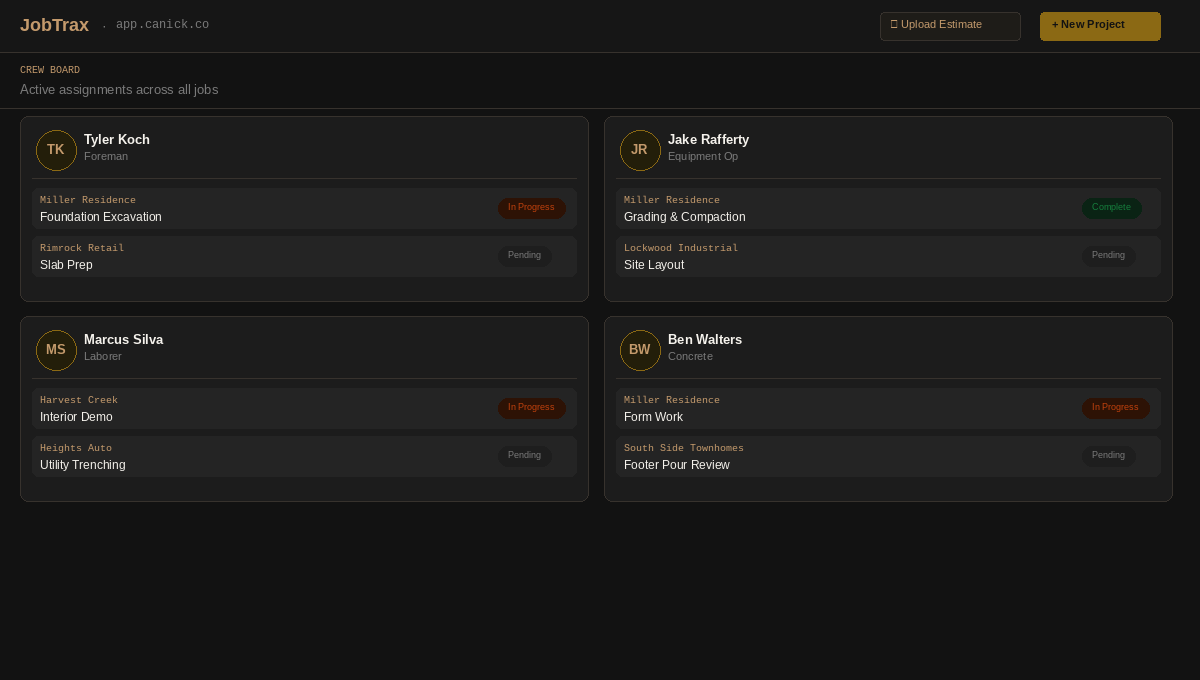The image size is (1200, 680).
Task: Click Marcus Silva's MS avatar
Action: [x=56, y=350]
